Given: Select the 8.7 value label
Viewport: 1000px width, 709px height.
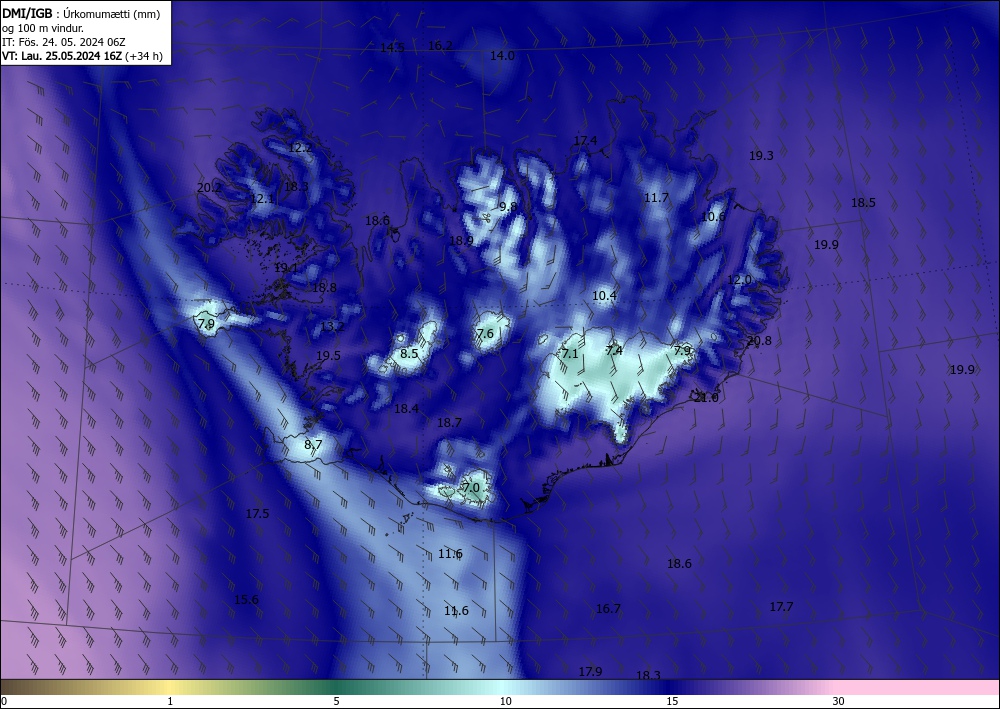Looking at the screenshot, I should (x=313, y=445).
